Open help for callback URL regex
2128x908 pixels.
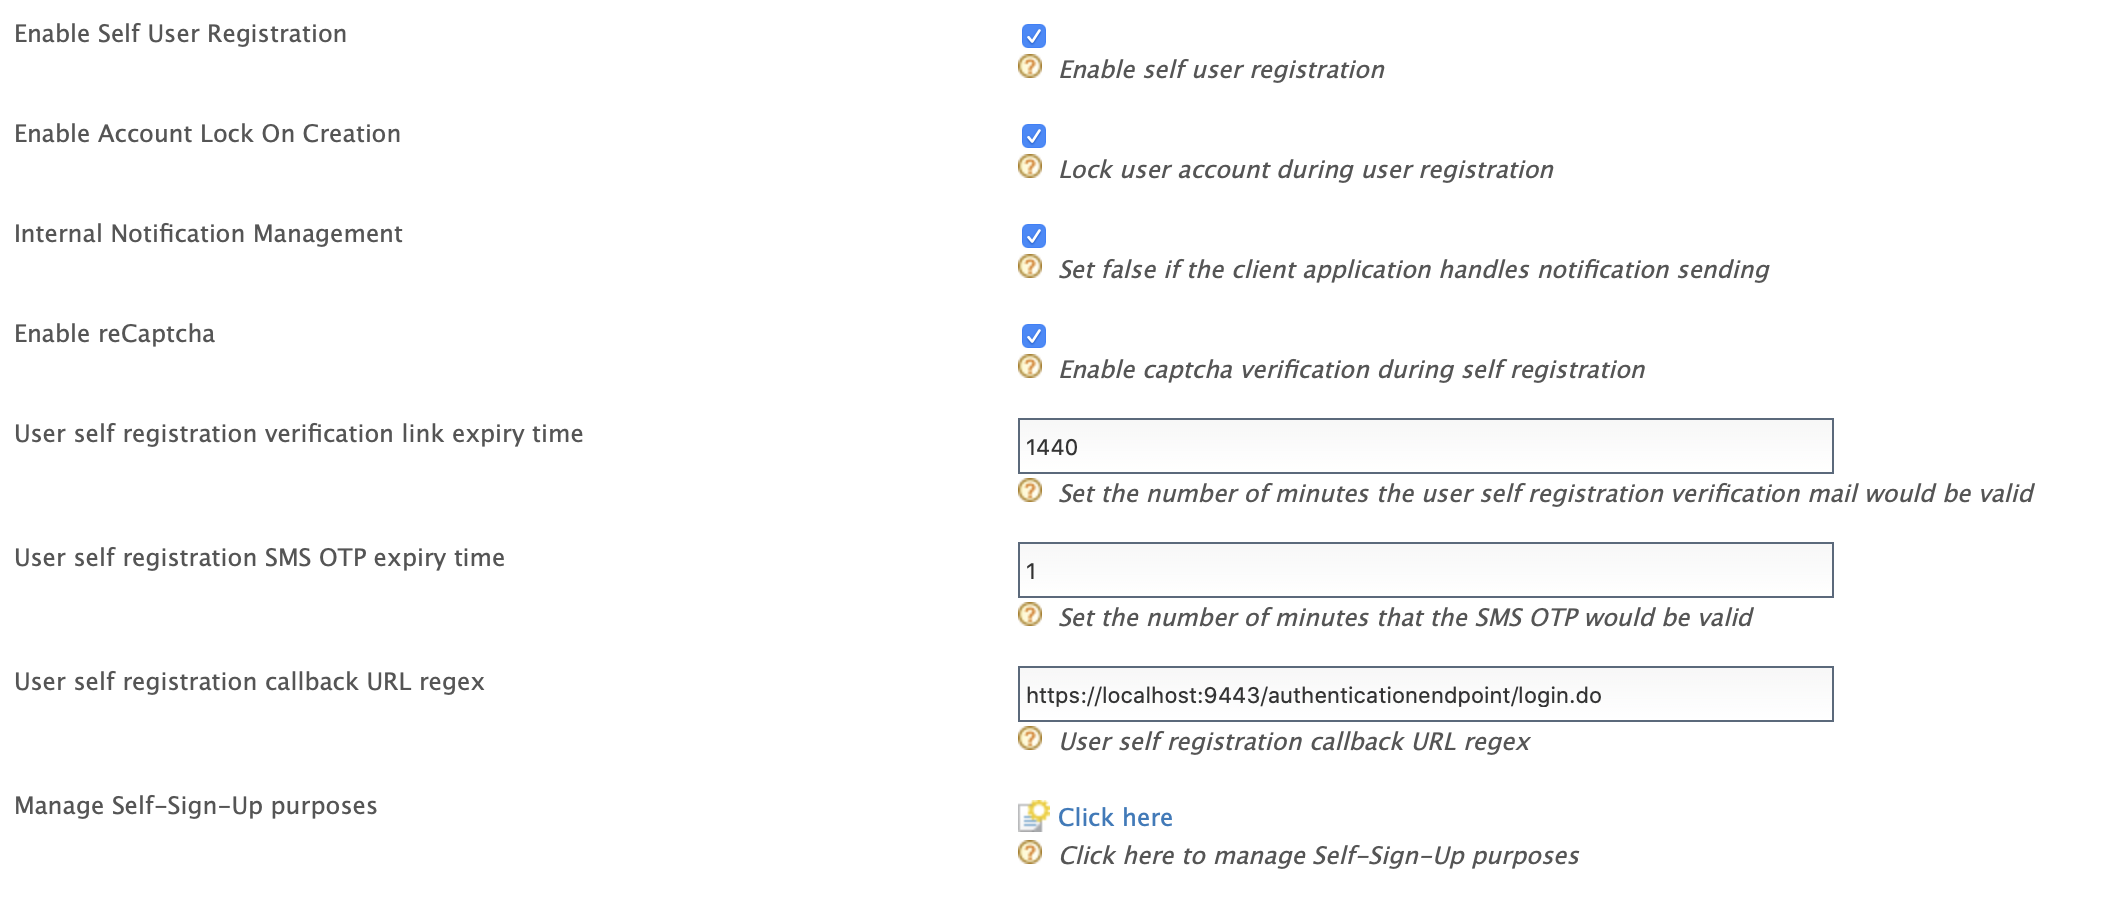coord(1029,741)
